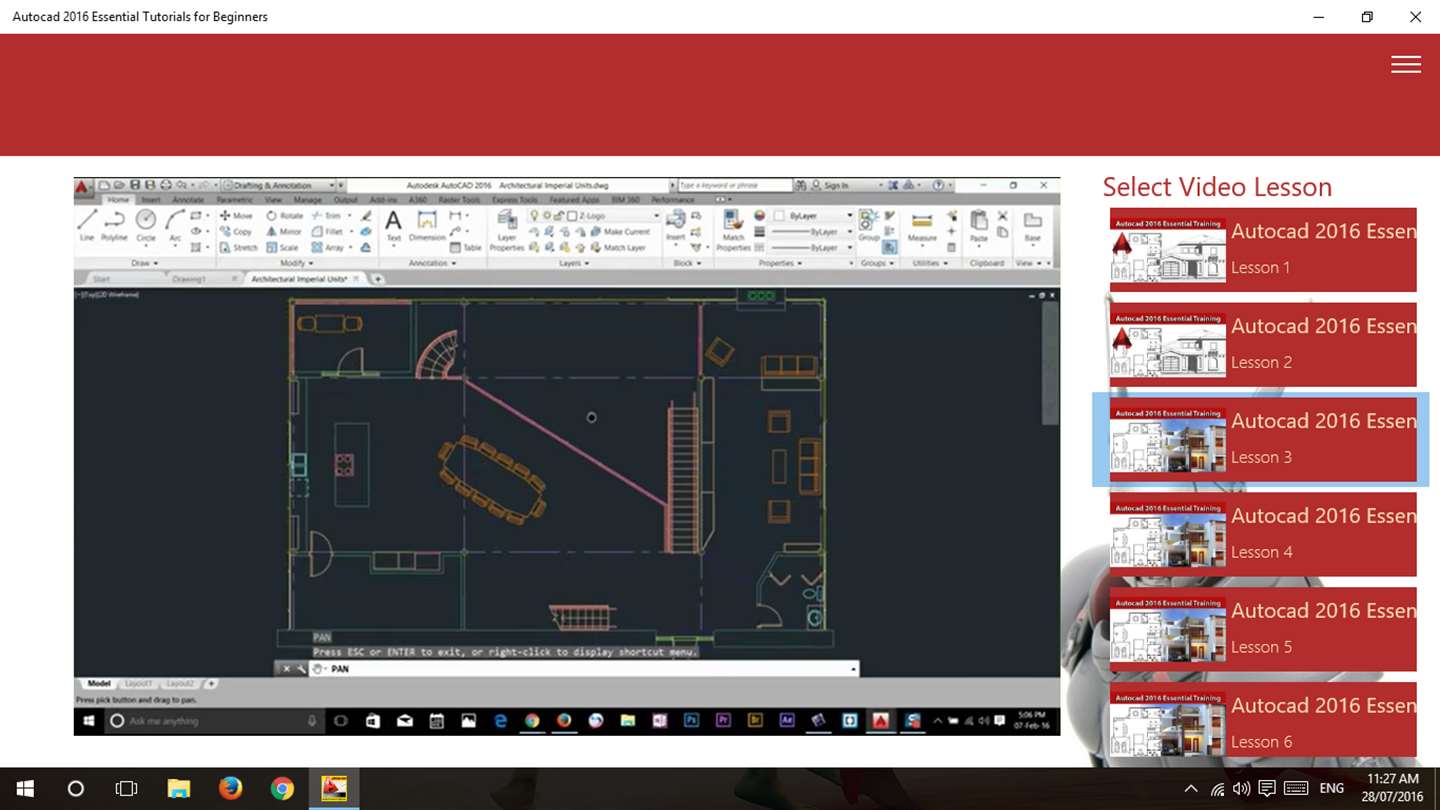
Task: Open the tile labeled Lesson 4
Action: (x=1263, y=534)
